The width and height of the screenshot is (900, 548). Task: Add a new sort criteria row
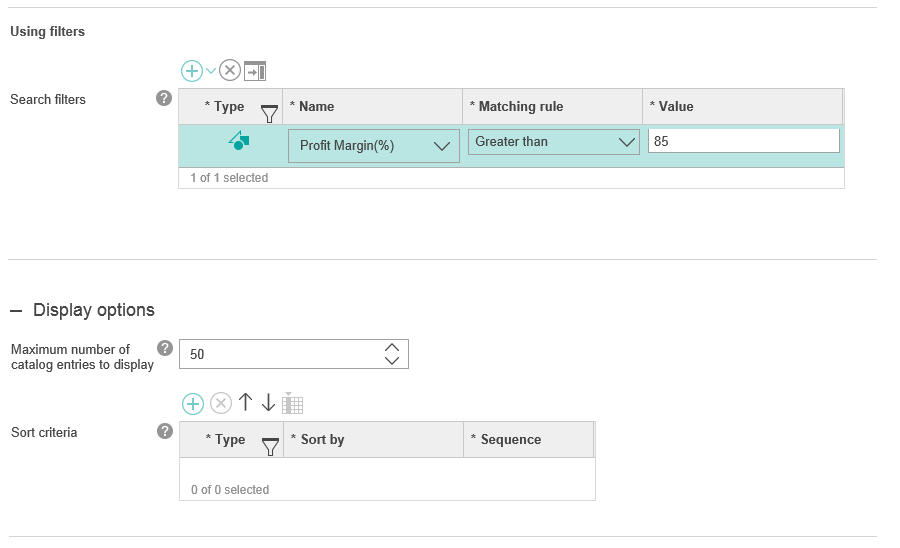click(x=192, y=403)
